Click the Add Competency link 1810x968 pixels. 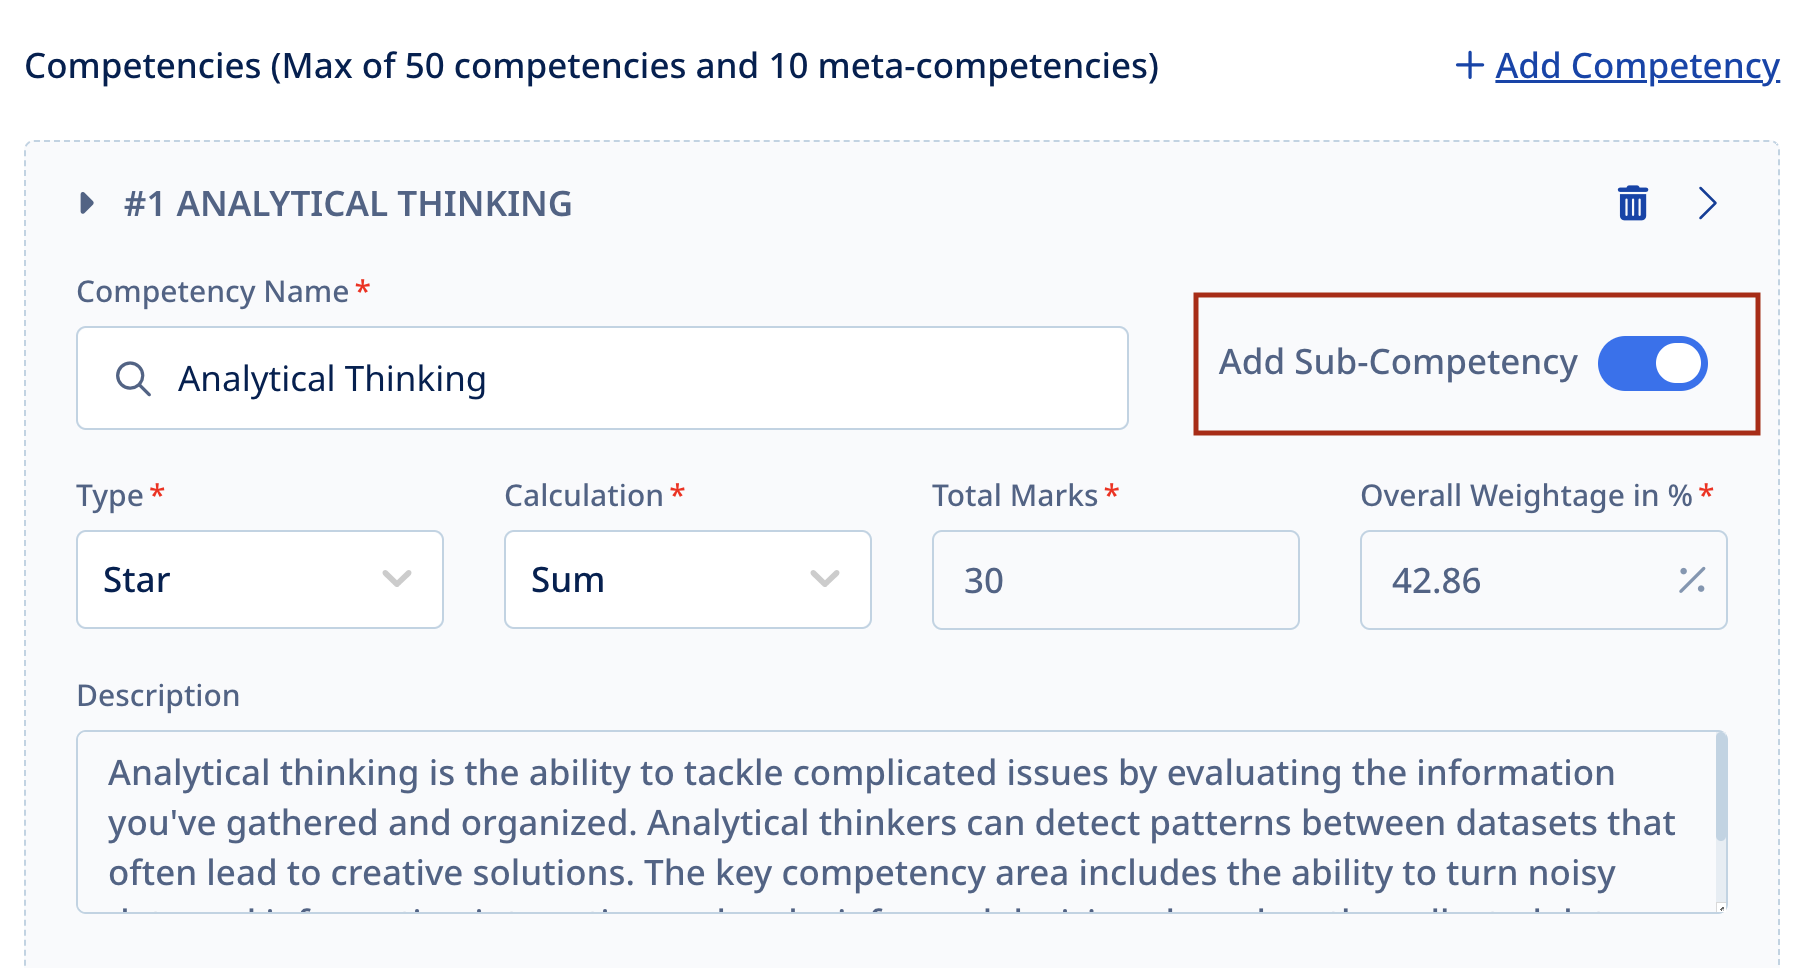1637,66
